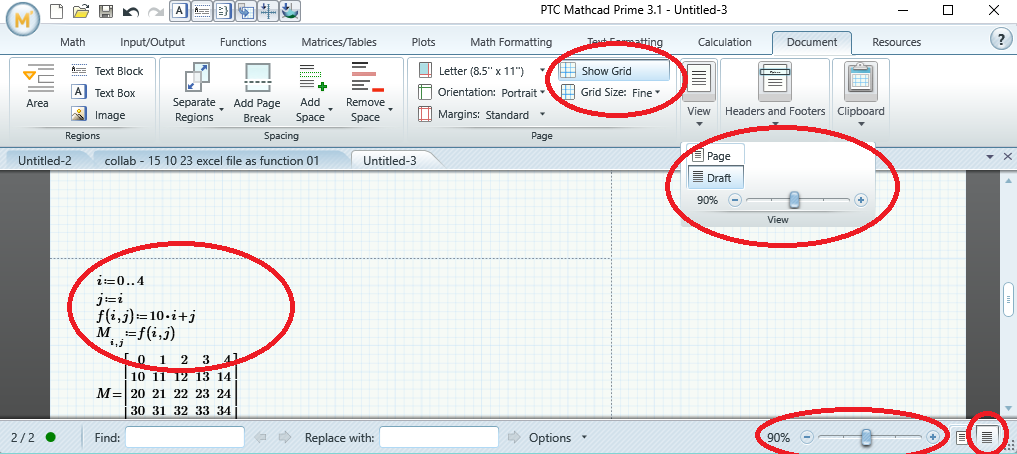The height and width of the screenshot is (454, 1017).
Task: Click the vertical scrollbar thumb
Action: coord(1008,298)
